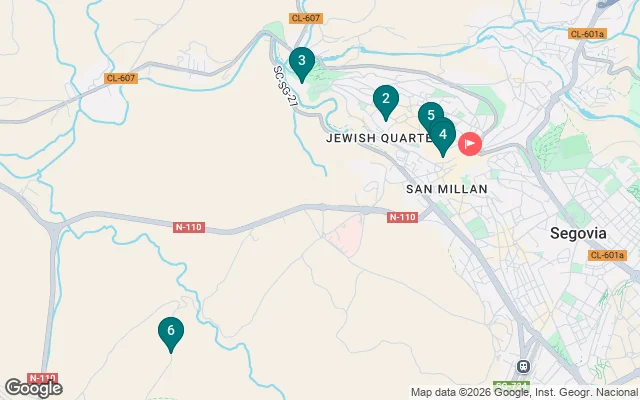
Task: Open location pin number 6
Action: pyautogui.click(x=171, y=333)
